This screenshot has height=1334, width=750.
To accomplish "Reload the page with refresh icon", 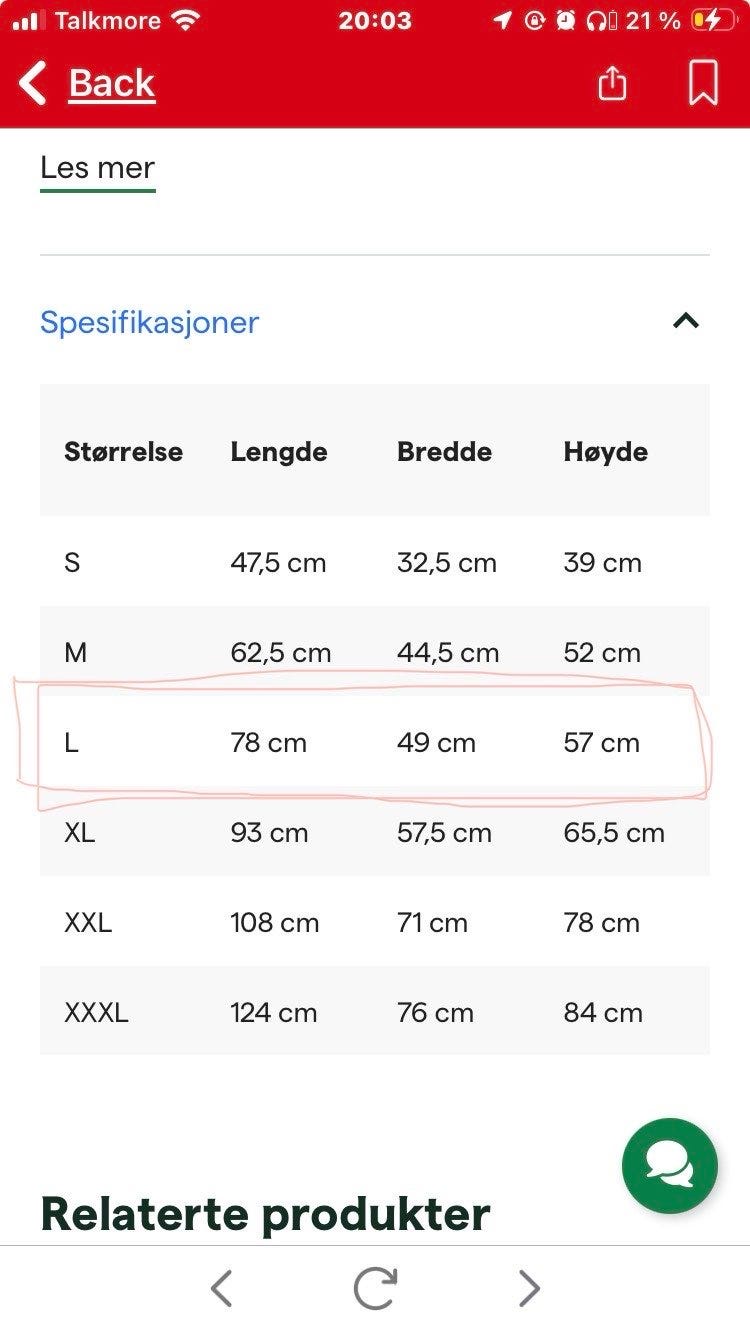I will (375, 1289).
